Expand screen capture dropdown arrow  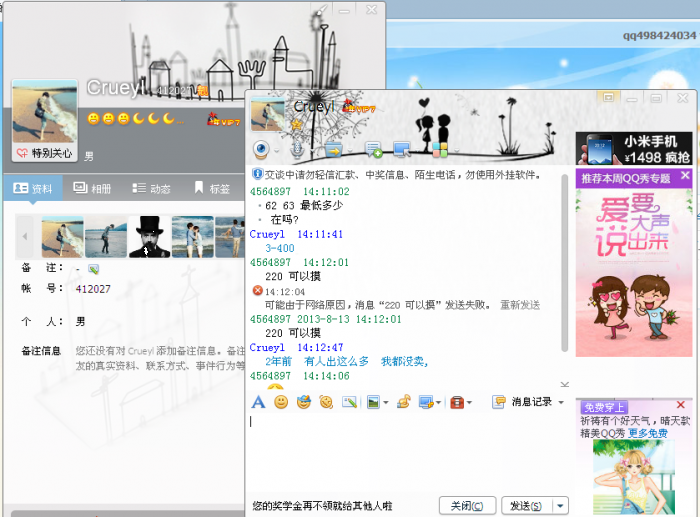coord(439,403)
